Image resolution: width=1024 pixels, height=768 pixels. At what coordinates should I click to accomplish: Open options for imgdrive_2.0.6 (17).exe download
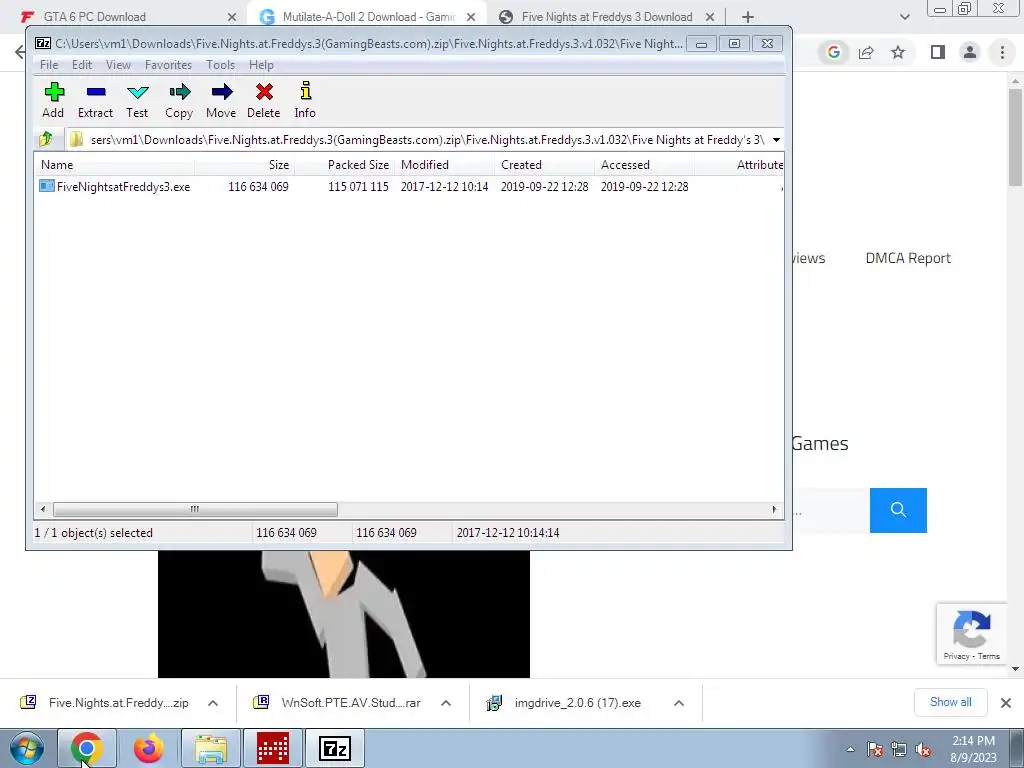click(x=679, y=703)
